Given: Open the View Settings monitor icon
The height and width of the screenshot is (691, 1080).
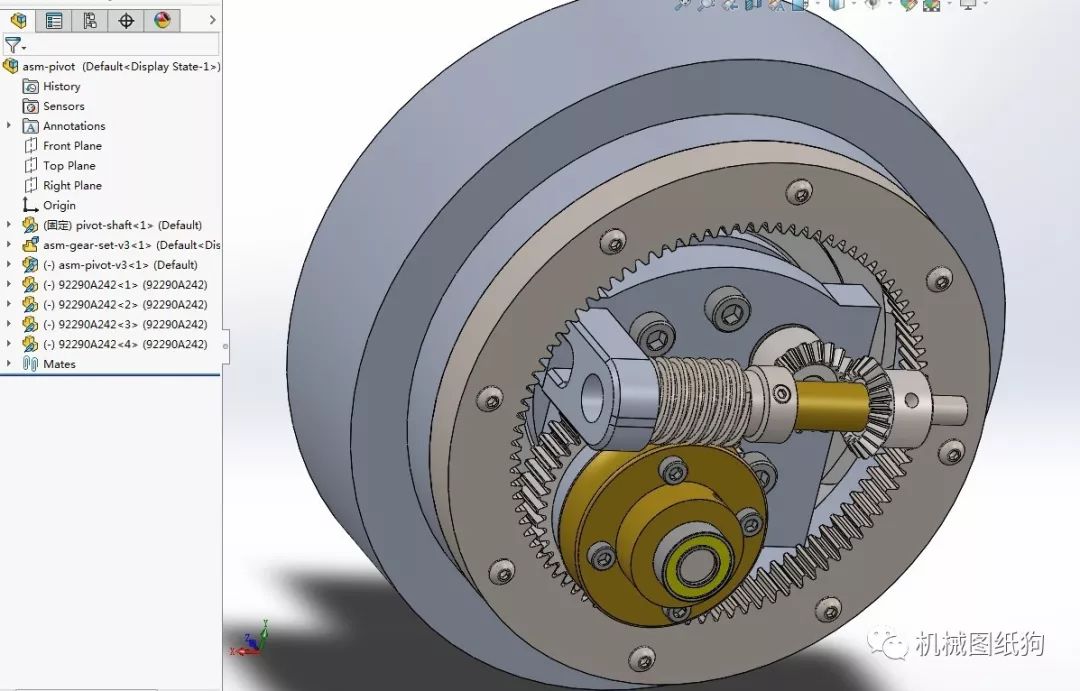Looking at the screenshot, I should (968, 5).
